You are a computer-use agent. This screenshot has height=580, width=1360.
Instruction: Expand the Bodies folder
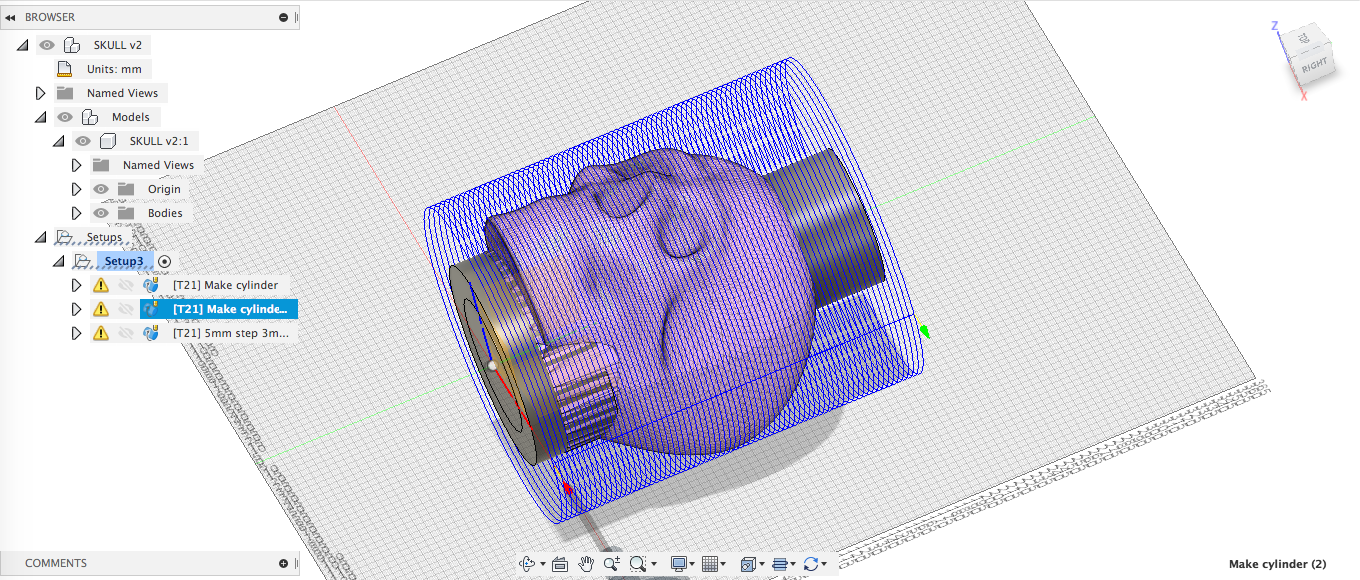point(76,212)
